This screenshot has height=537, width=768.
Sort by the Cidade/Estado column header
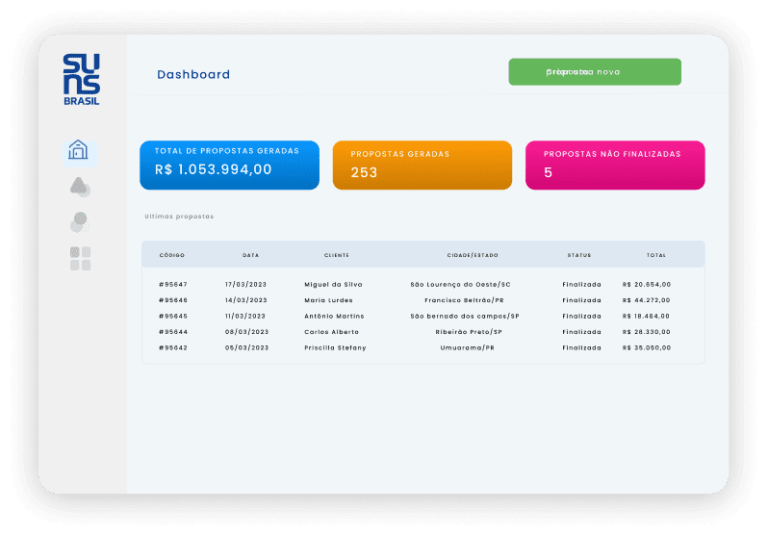(472, 255)
